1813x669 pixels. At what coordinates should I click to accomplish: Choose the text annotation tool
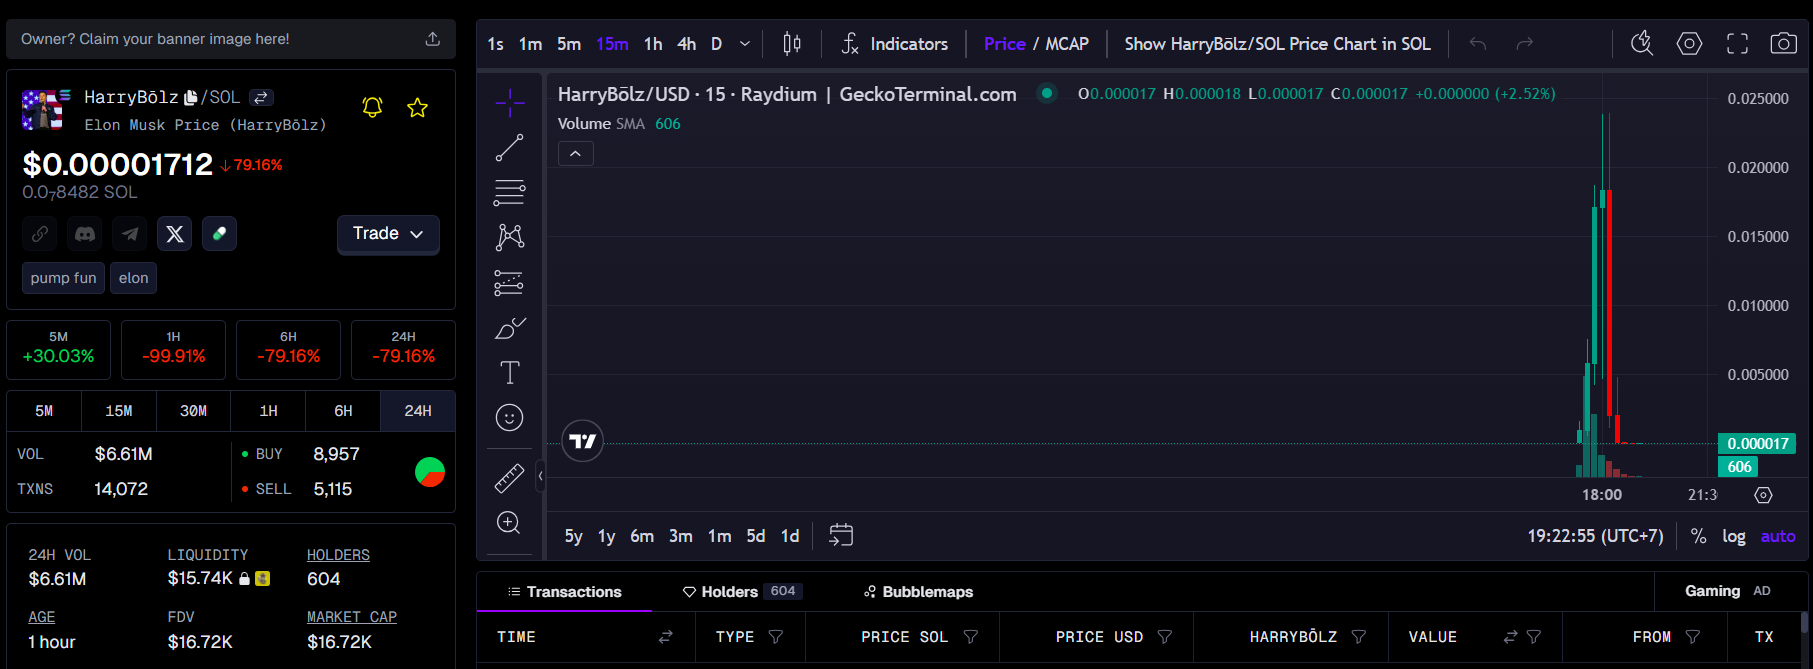click(509, 373)
